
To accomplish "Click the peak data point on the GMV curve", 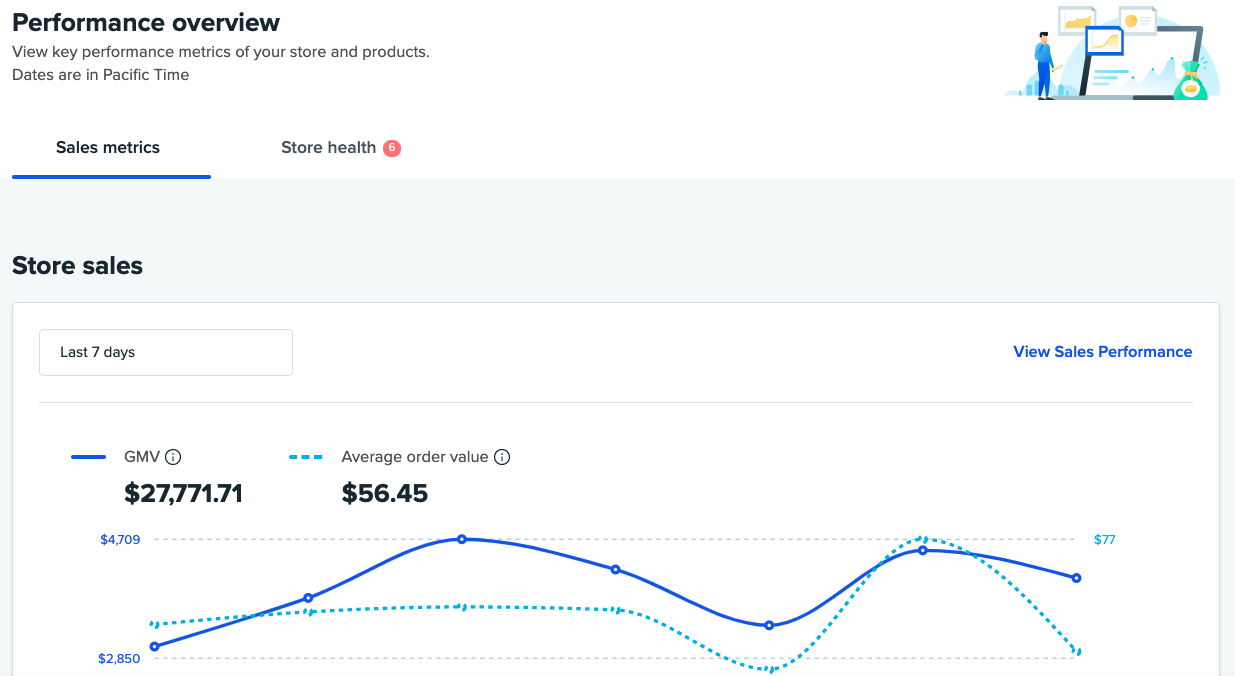I will (461, 538).
